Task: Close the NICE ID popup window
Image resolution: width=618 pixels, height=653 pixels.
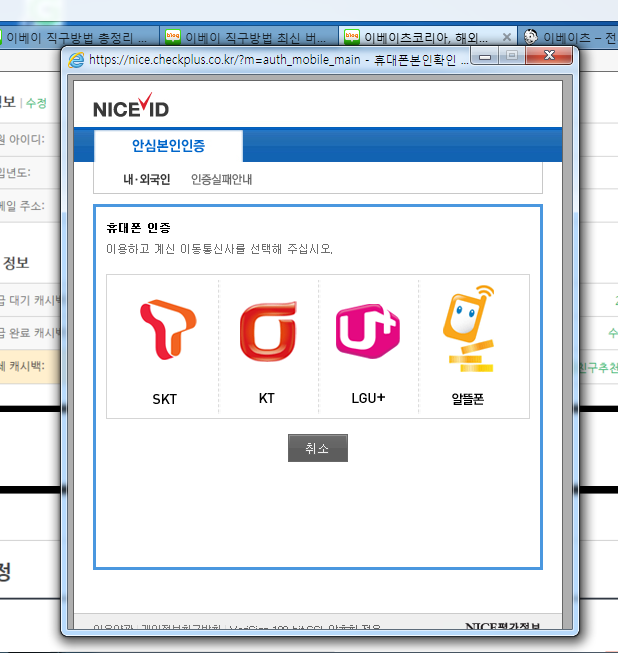Action: (x=549, y=55)
